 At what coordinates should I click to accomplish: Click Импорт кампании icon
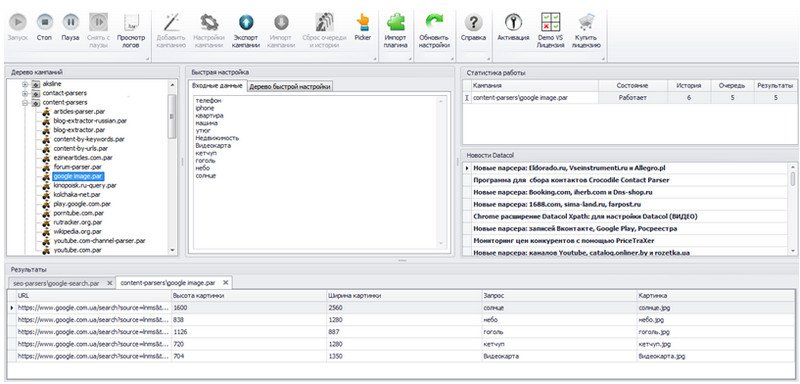(x=281, y=22)
